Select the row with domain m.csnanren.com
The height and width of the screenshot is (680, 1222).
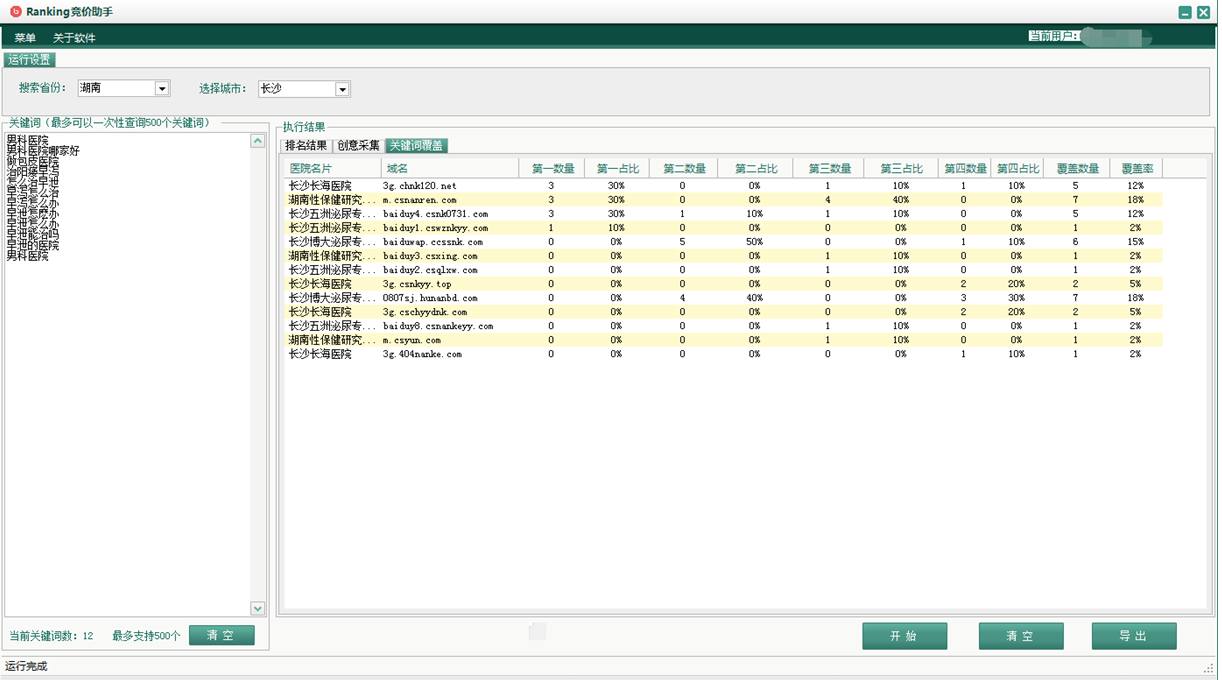(724, 200)
